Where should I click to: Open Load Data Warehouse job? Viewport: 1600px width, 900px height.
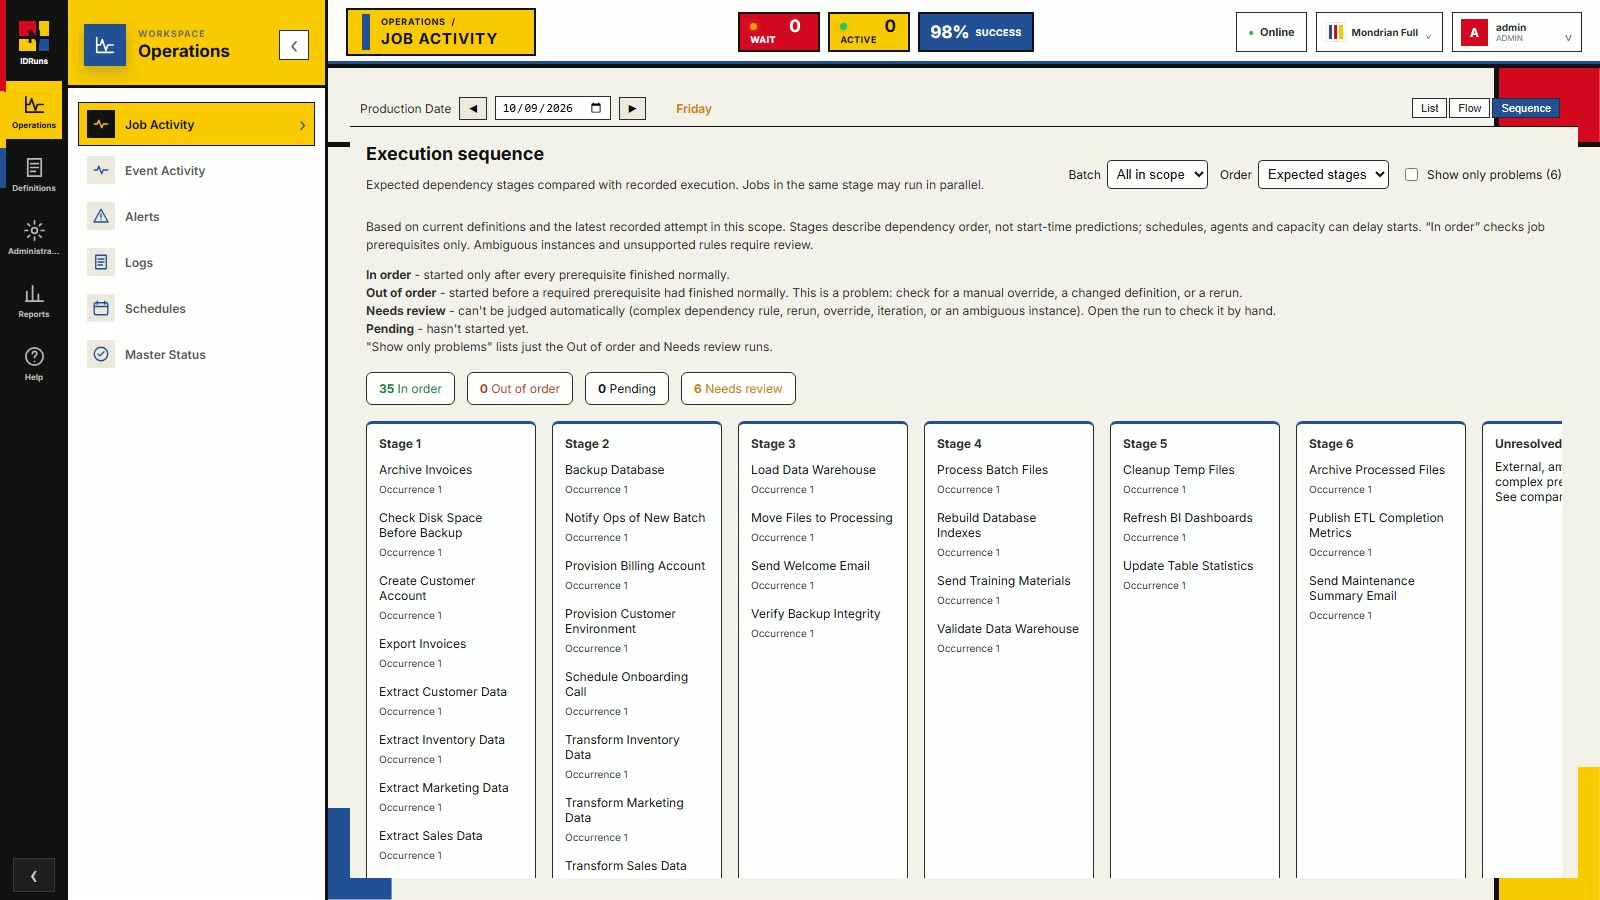[x=813, y=470]
